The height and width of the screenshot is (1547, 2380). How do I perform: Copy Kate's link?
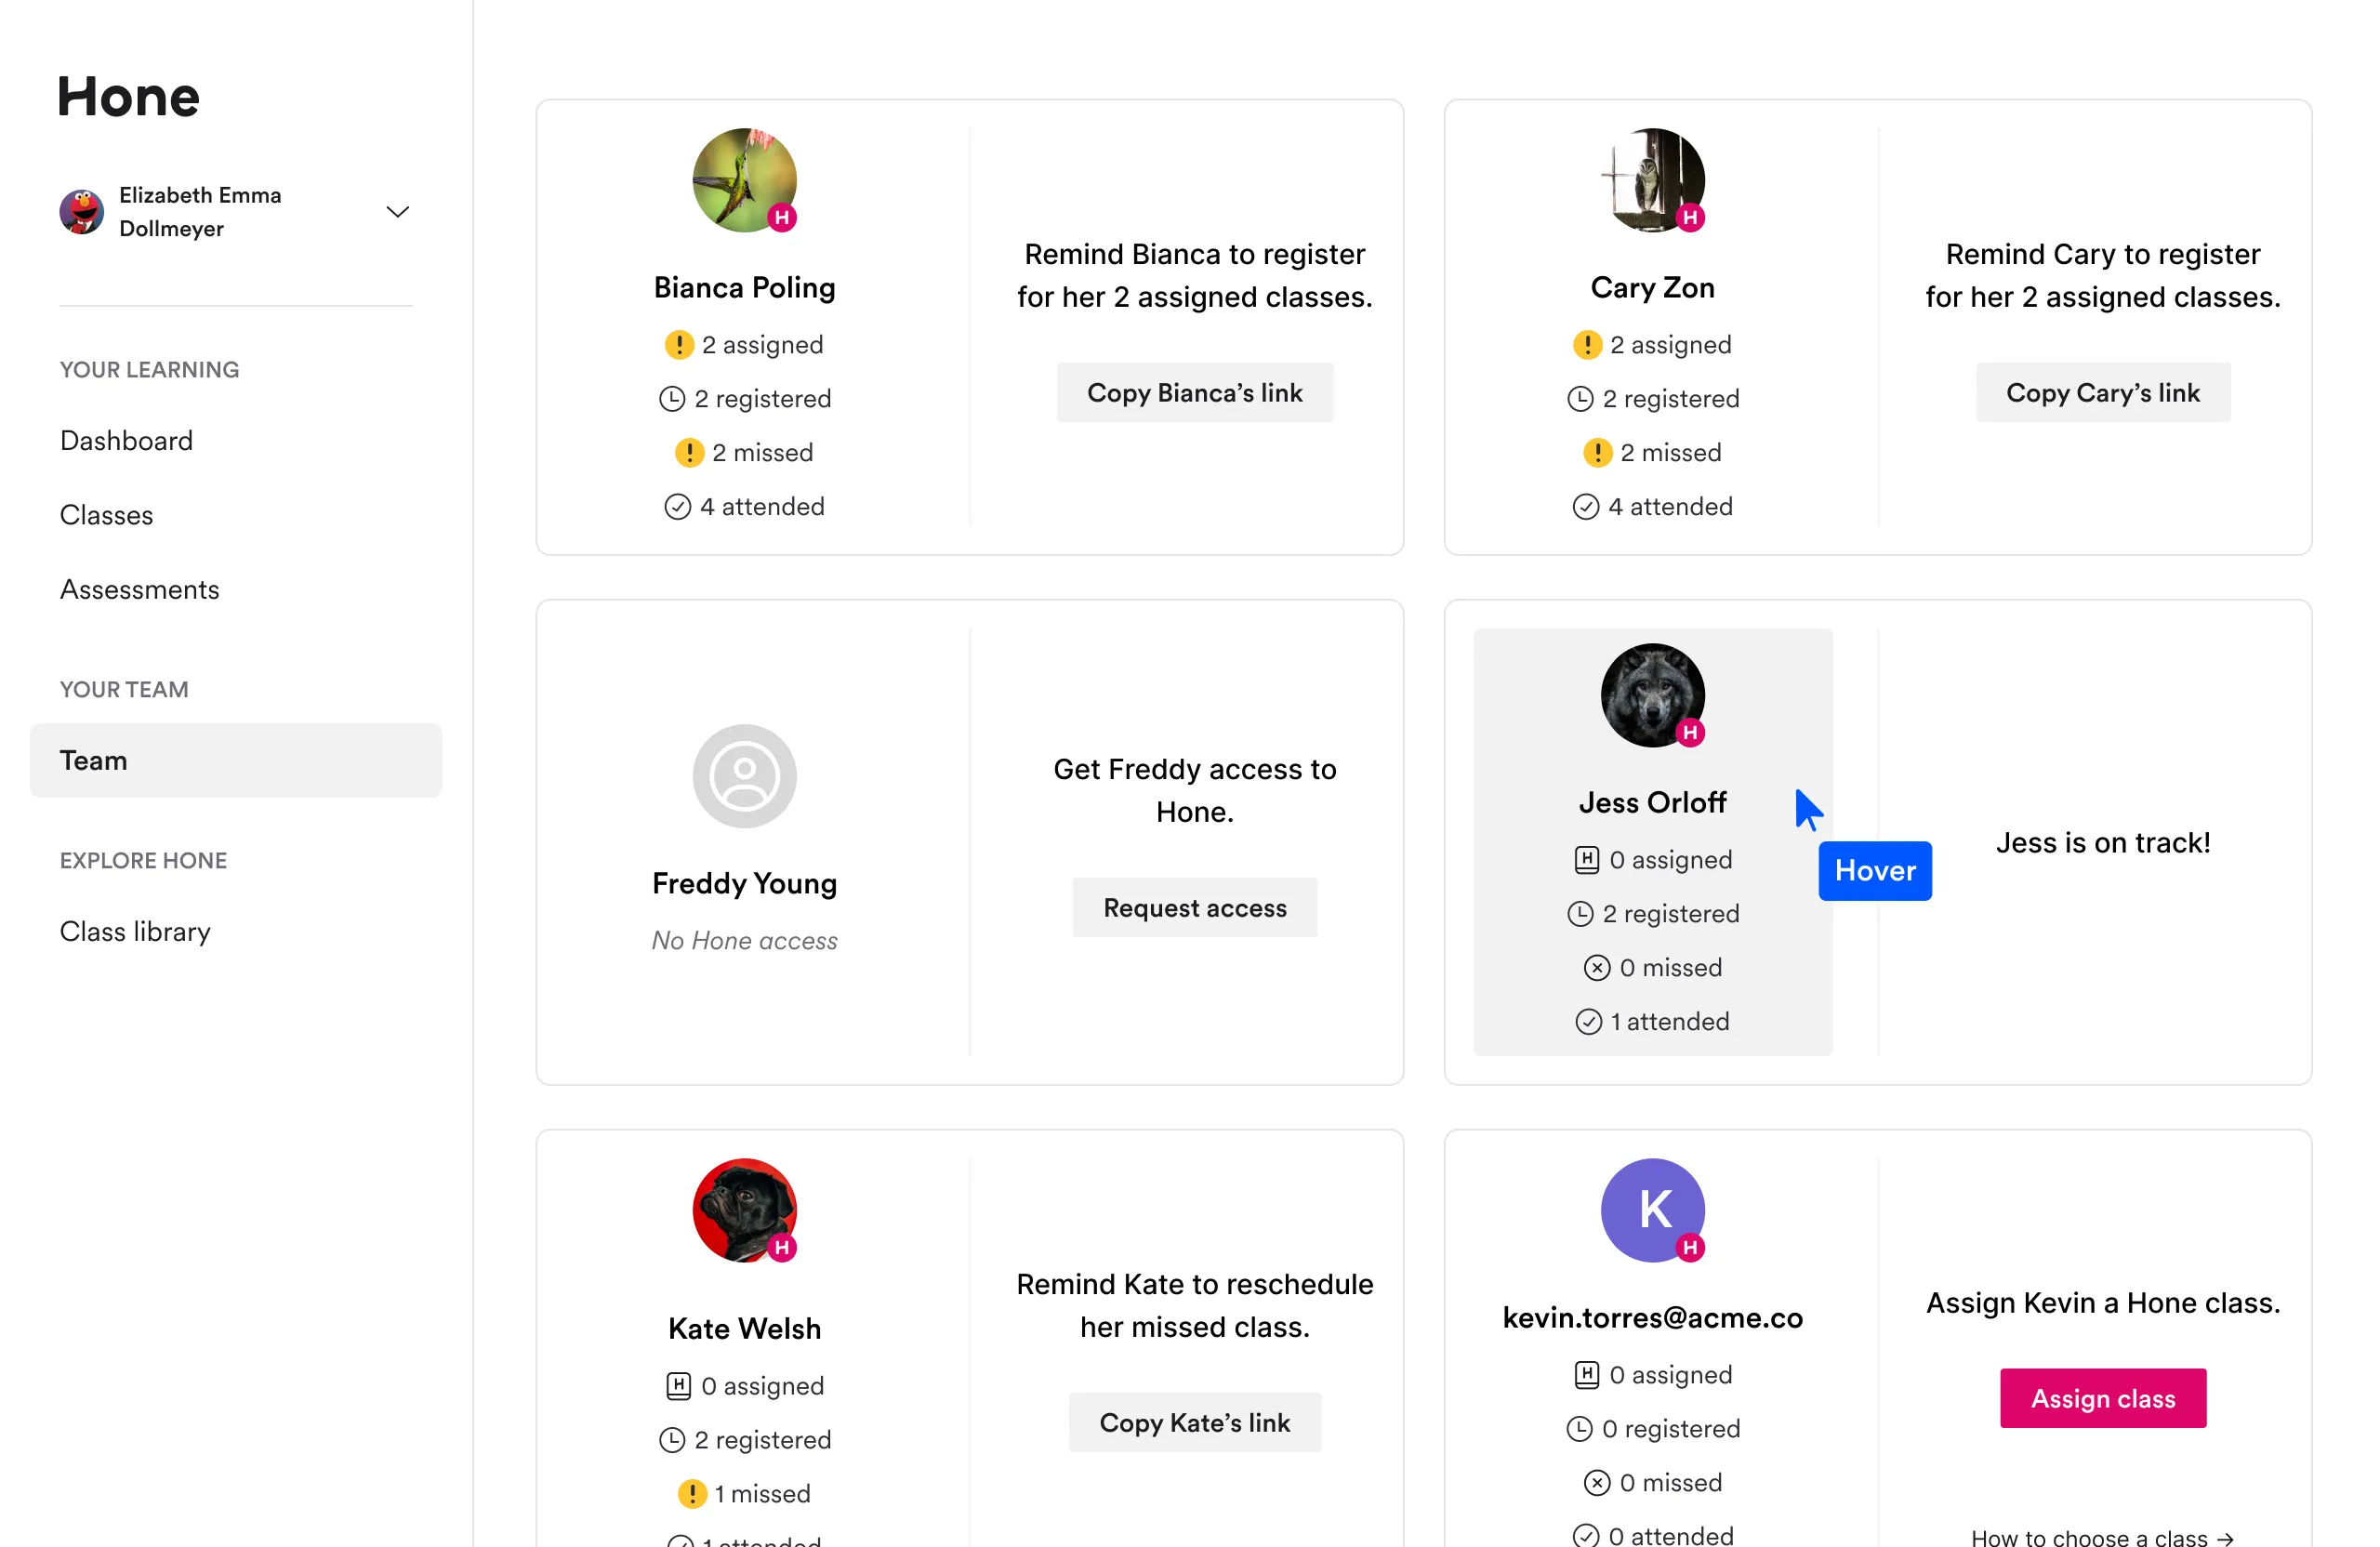tap(1194, 1422)
